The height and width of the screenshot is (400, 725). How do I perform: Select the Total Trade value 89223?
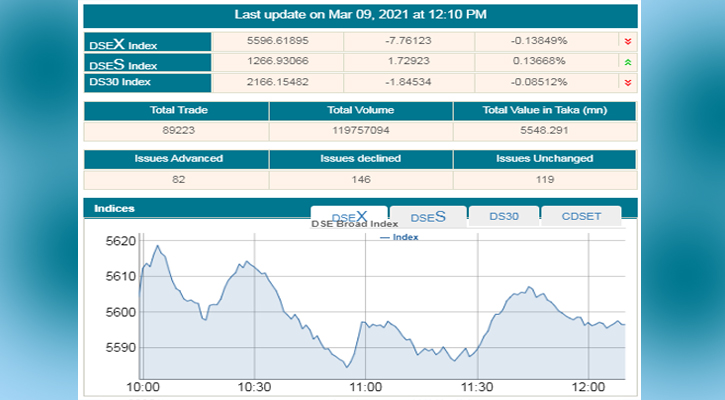(x=176, y=130)
